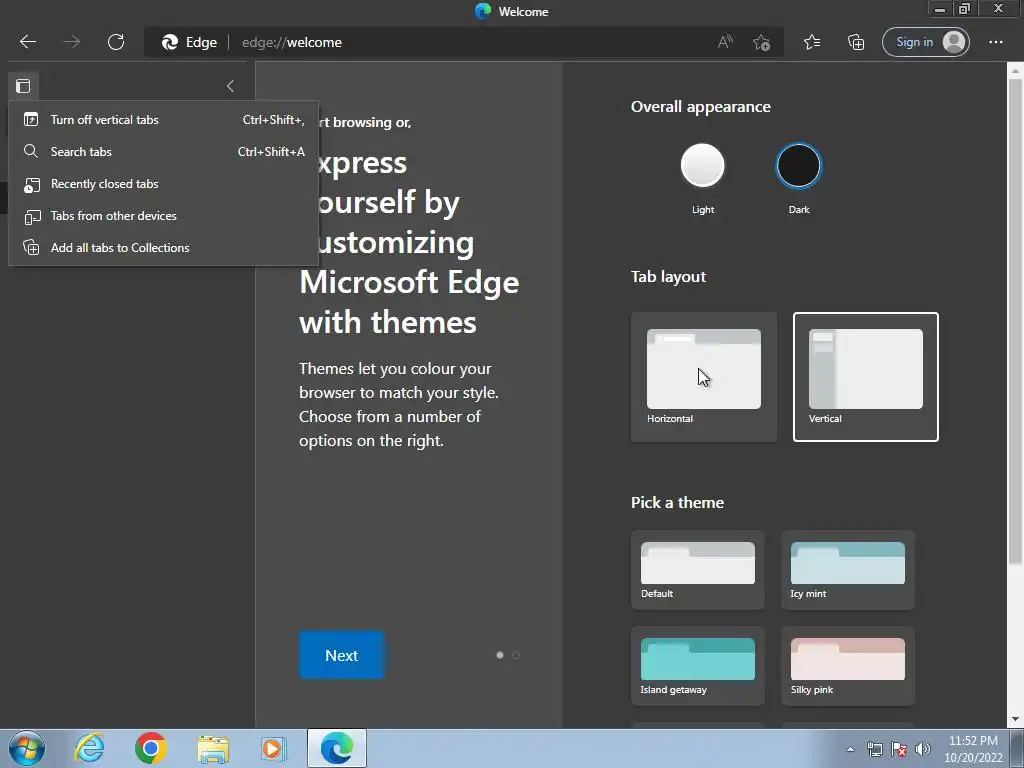
Task: Open the Read aloud icon in the address bar
Action: pyautogui.click(x=725, y=42)
